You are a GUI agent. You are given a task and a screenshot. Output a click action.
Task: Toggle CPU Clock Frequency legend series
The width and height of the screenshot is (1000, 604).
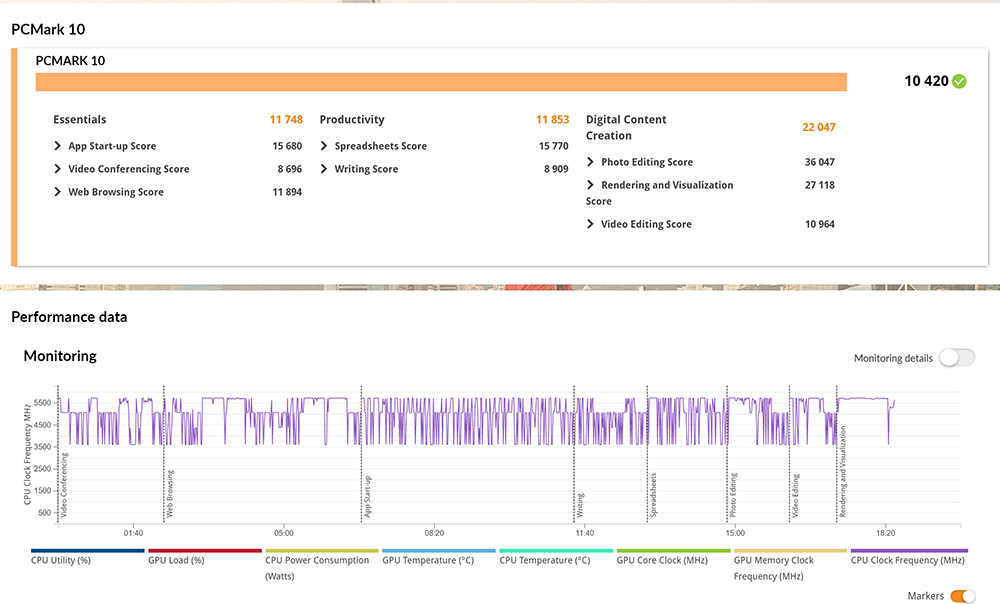coord(908,560)
